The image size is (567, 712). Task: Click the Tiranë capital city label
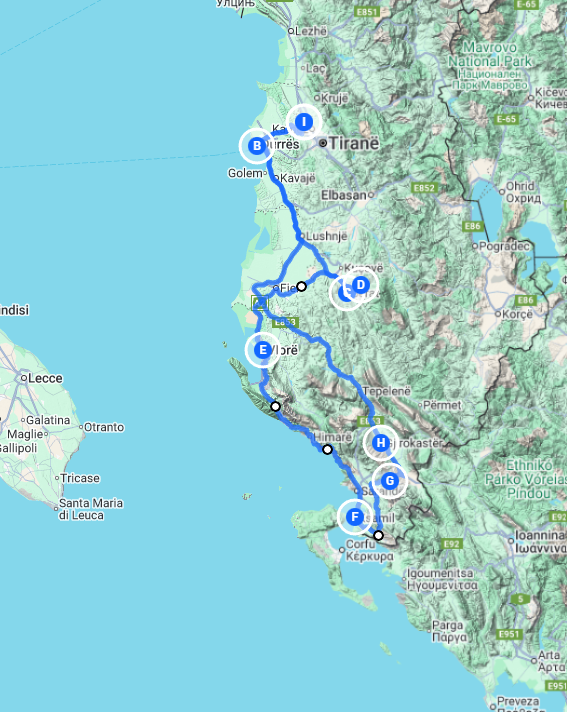point(354,143)
